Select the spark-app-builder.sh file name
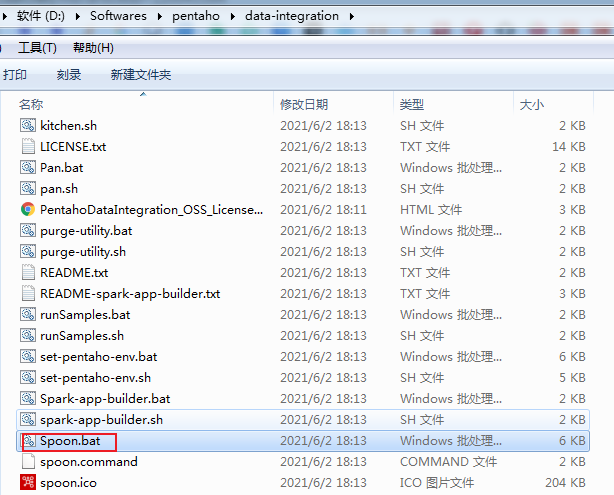The width and height of the screenshot is (614, 495). [x=101, y=420]
